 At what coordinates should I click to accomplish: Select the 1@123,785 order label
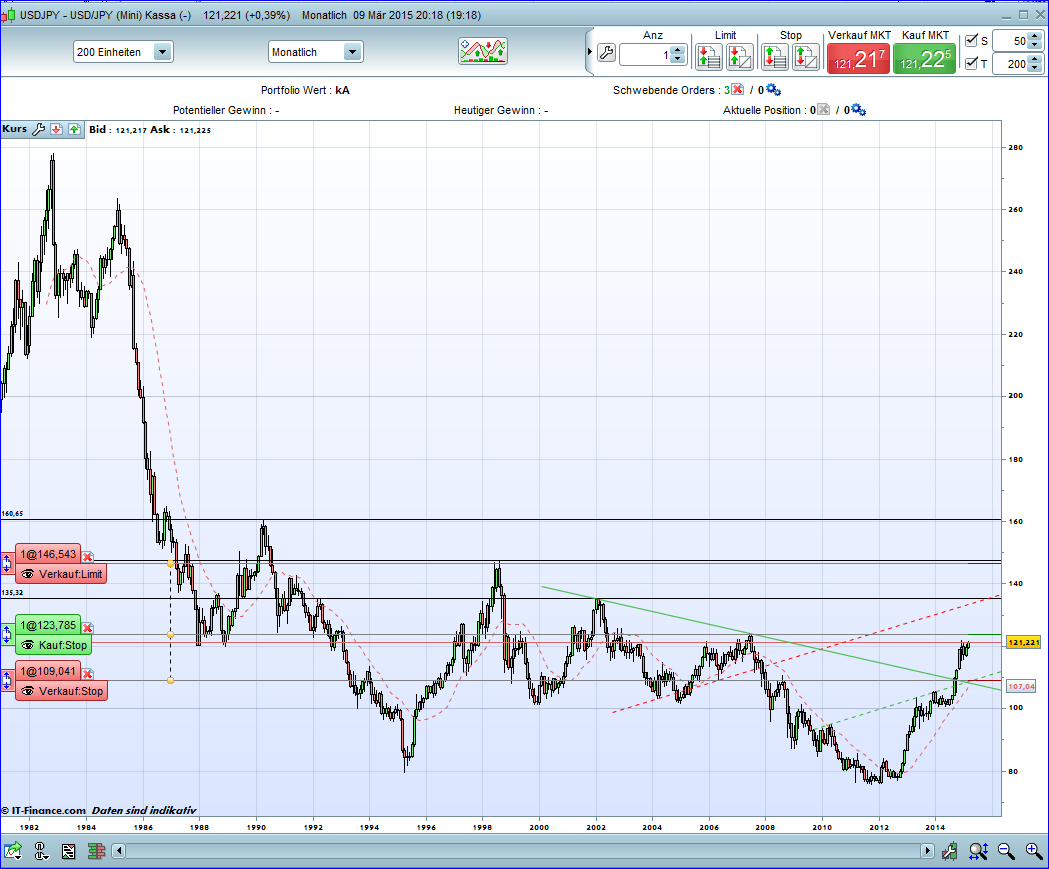(x=48, y=625)
